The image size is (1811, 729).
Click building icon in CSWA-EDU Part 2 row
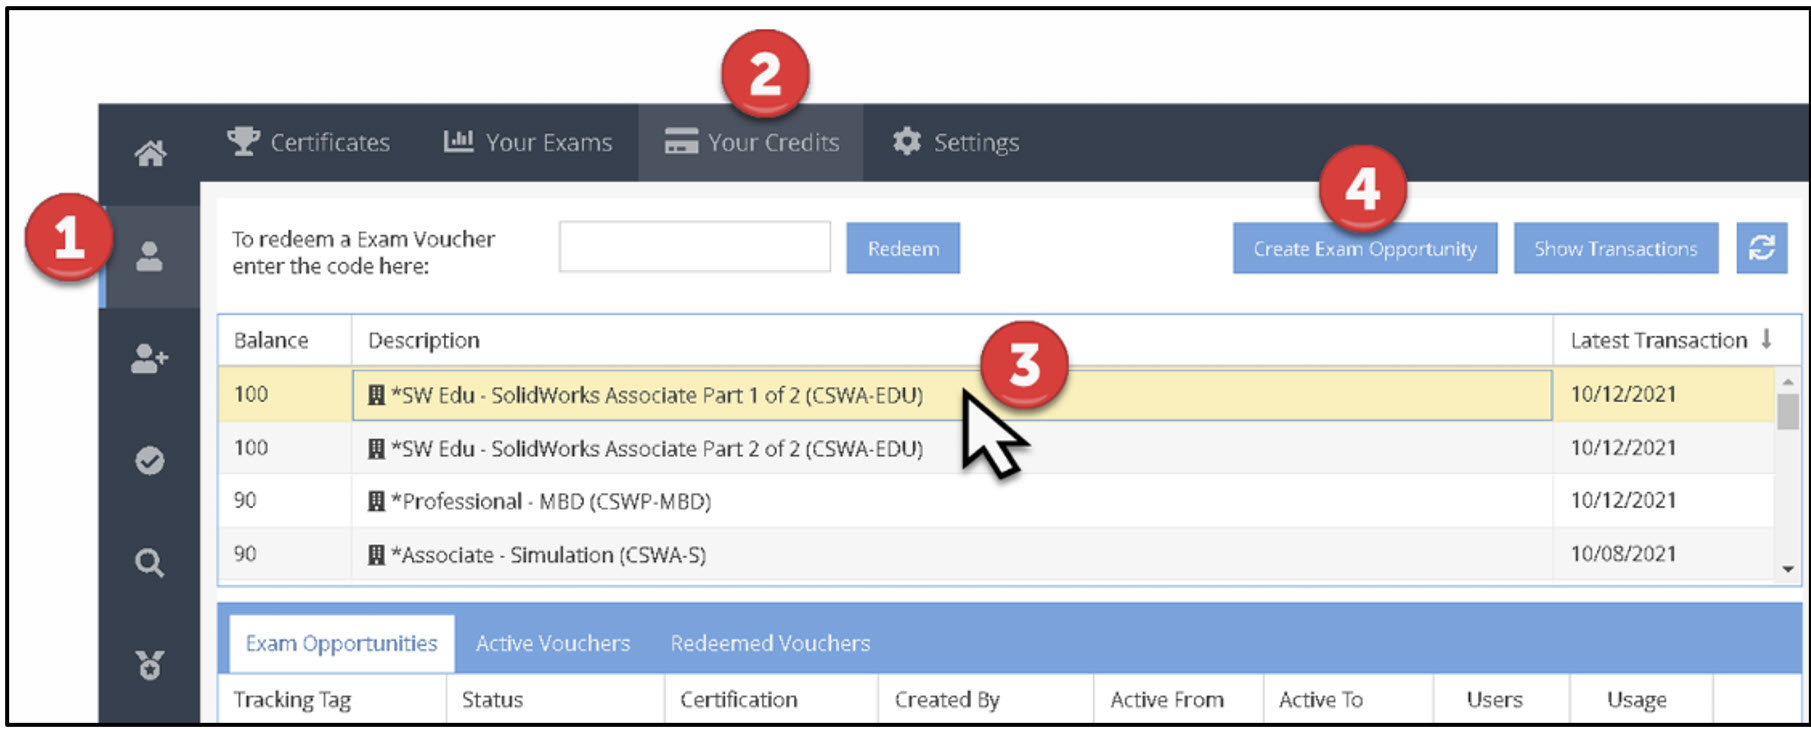pyautogui.click(x=377, y=449)
